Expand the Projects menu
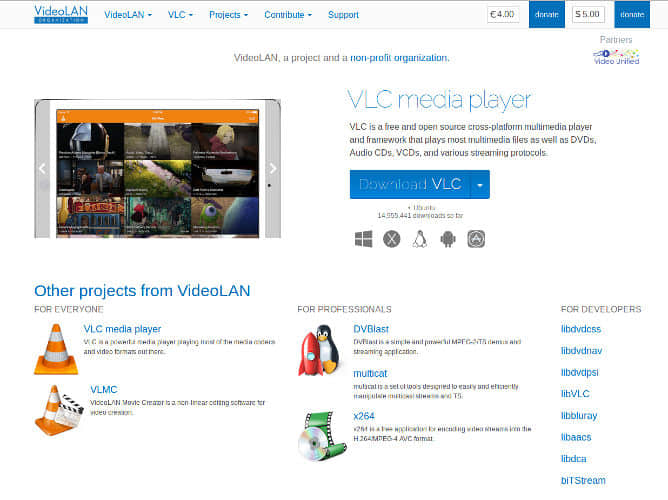668x500 pixels. point(228,15)
